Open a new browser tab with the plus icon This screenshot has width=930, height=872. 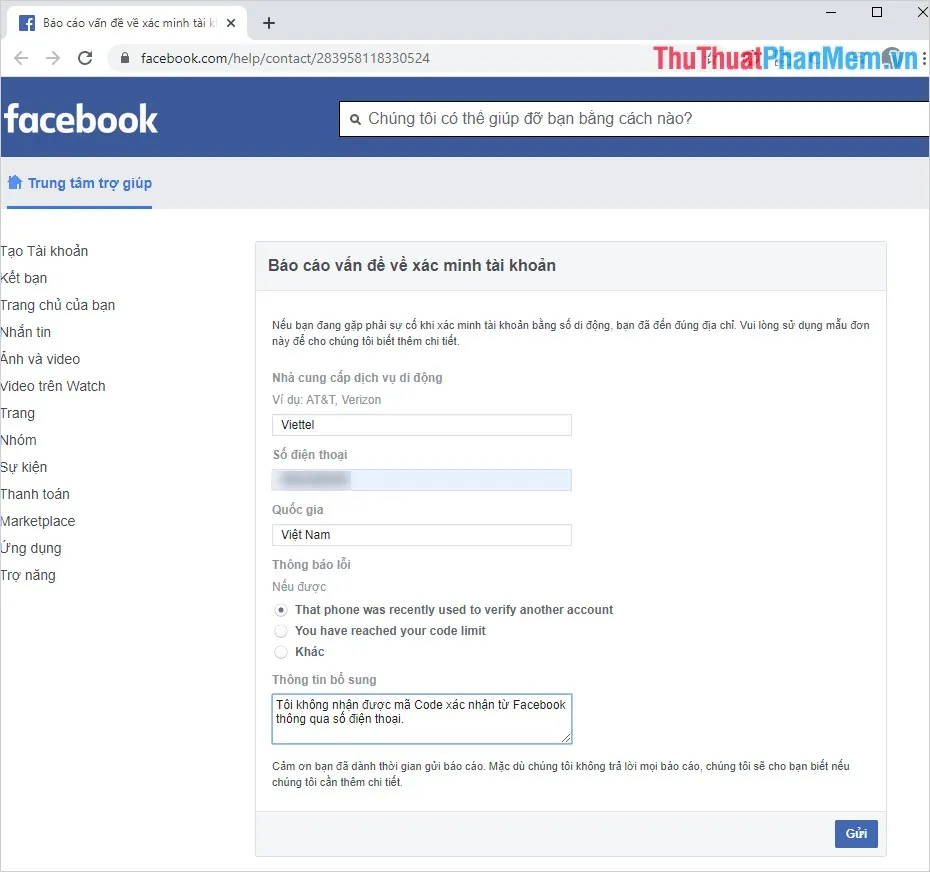point(268,22)
